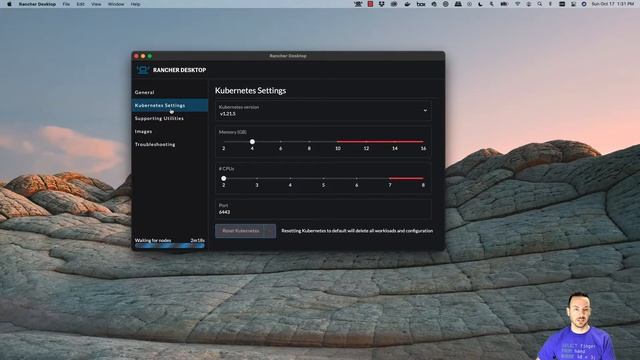Viewport: 640px width, 360px height.
Task: Click the 'v1.21.5' version value
Action: point(228,114)
